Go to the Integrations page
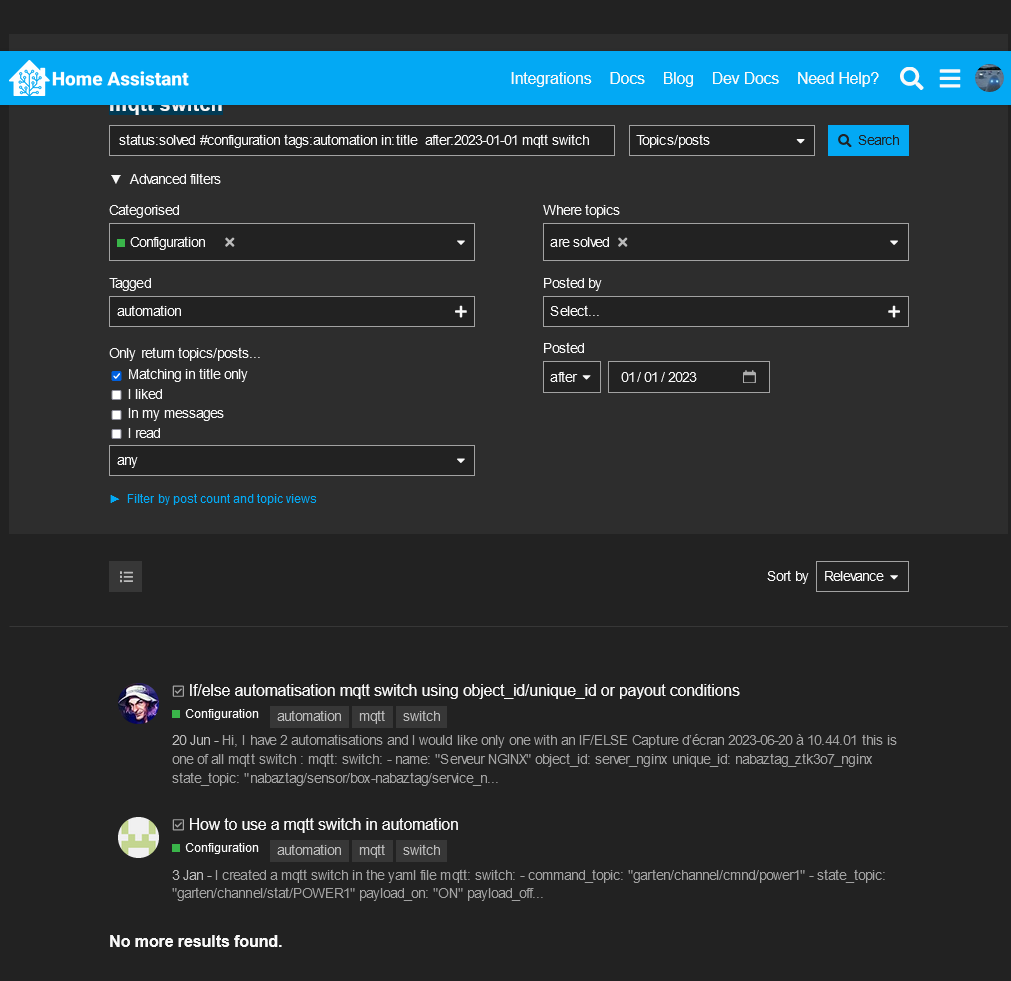The width and height of the screenshot is (1011, 981). (551, 78)
